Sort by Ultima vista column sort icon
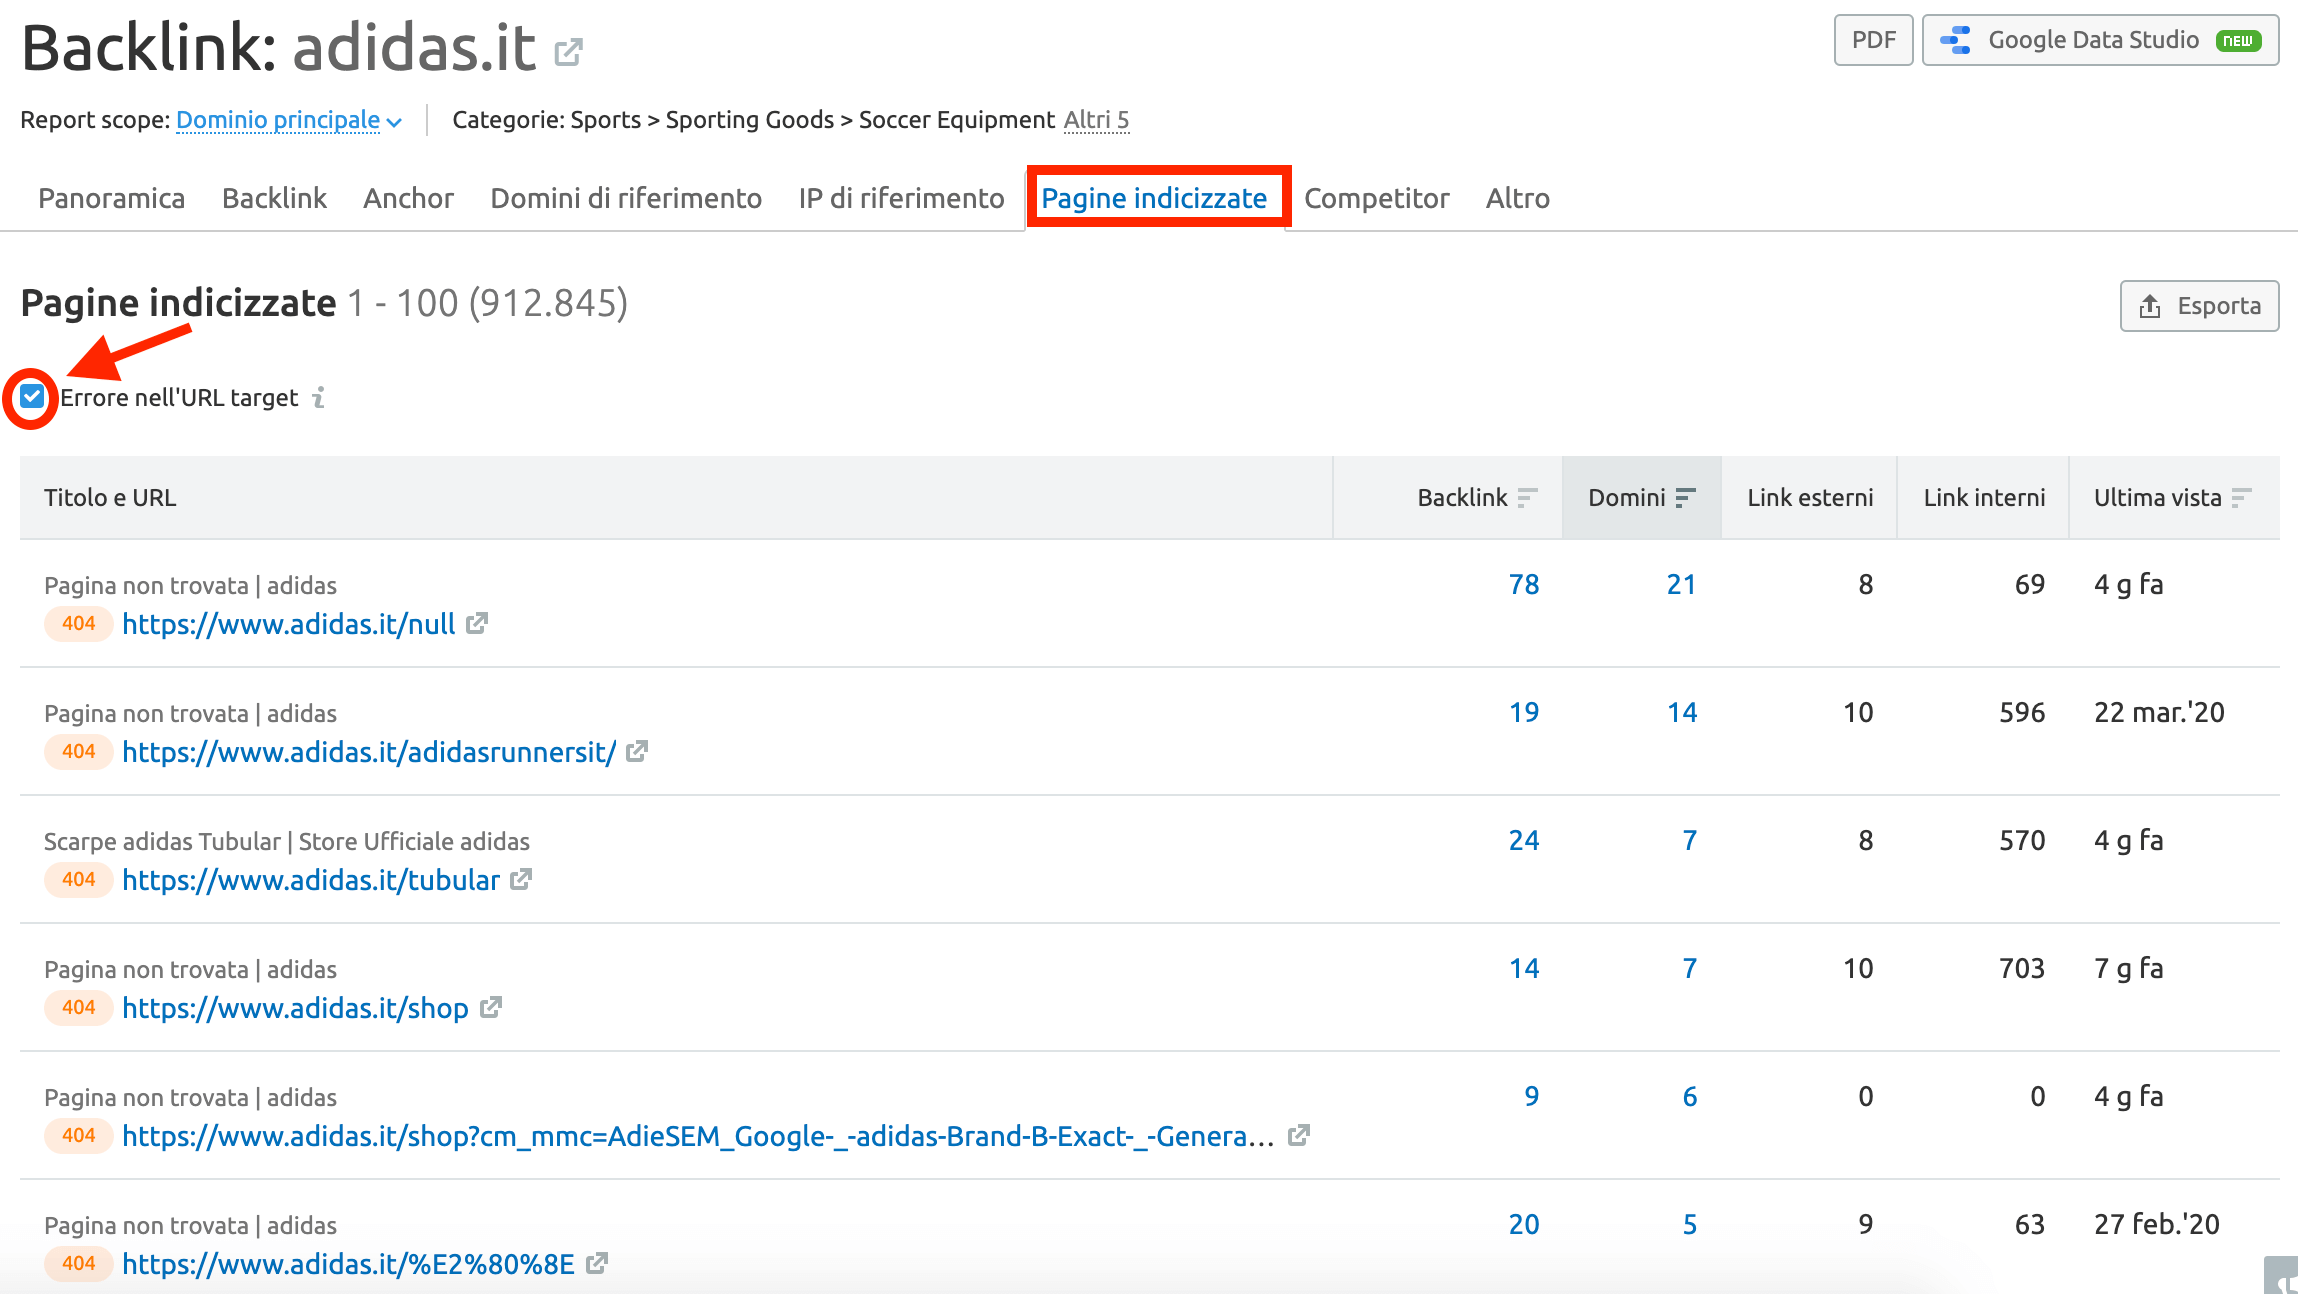 [x=2242, y=497]
